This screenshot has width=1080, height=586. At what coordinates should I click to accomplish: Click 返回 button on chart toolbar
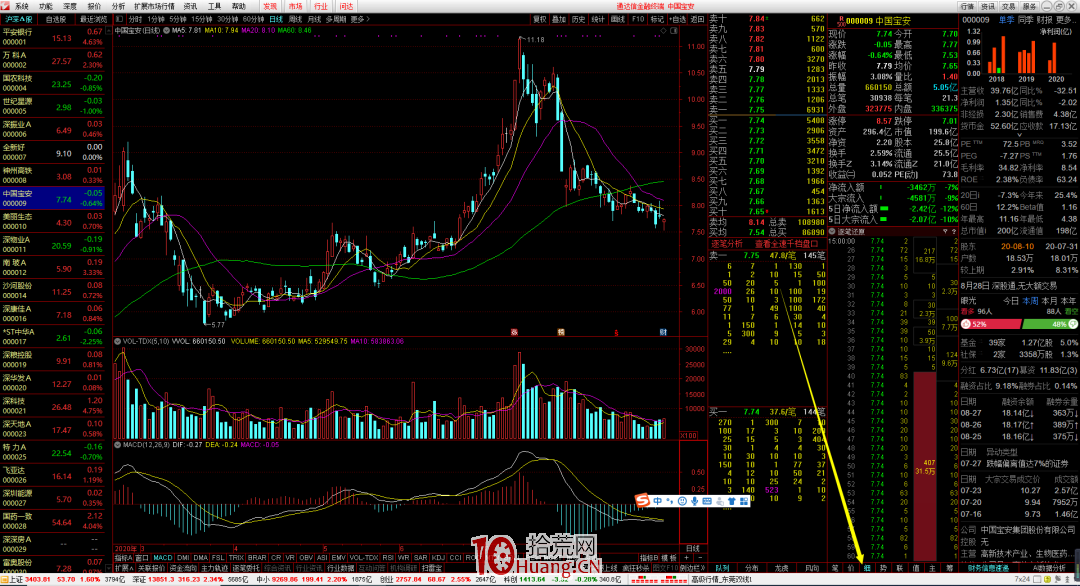(x=698, y=19)
